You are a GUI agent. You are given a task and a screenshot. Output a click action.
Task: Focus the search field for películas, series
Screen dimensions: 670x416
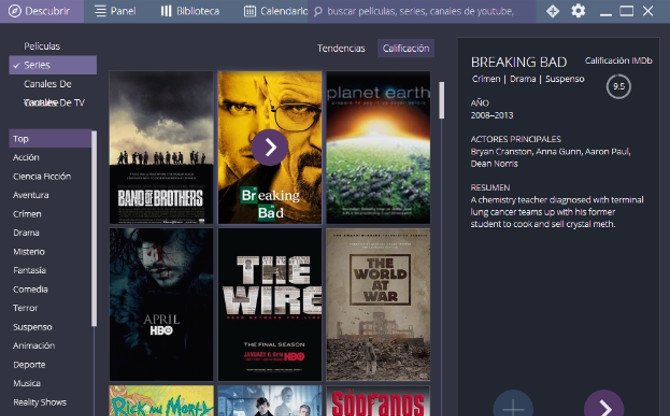tap(420, 12)
